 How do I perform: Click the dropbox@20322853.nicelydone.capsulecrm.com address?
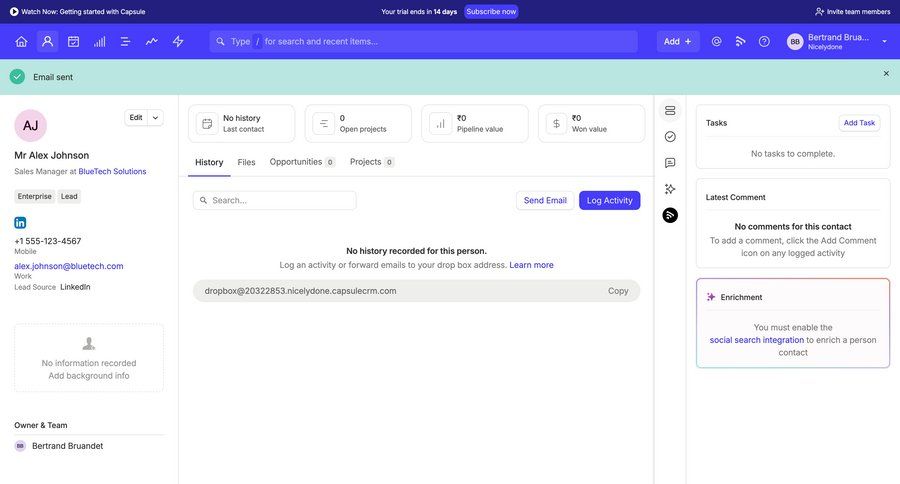point(300,291)
